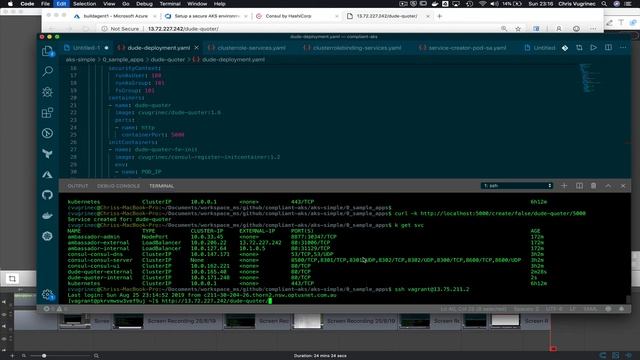The height and width of the screenshot is (360, 640).
Task: Open the terminal selector dropdown '1: ssh'
Action: (517, 186)
